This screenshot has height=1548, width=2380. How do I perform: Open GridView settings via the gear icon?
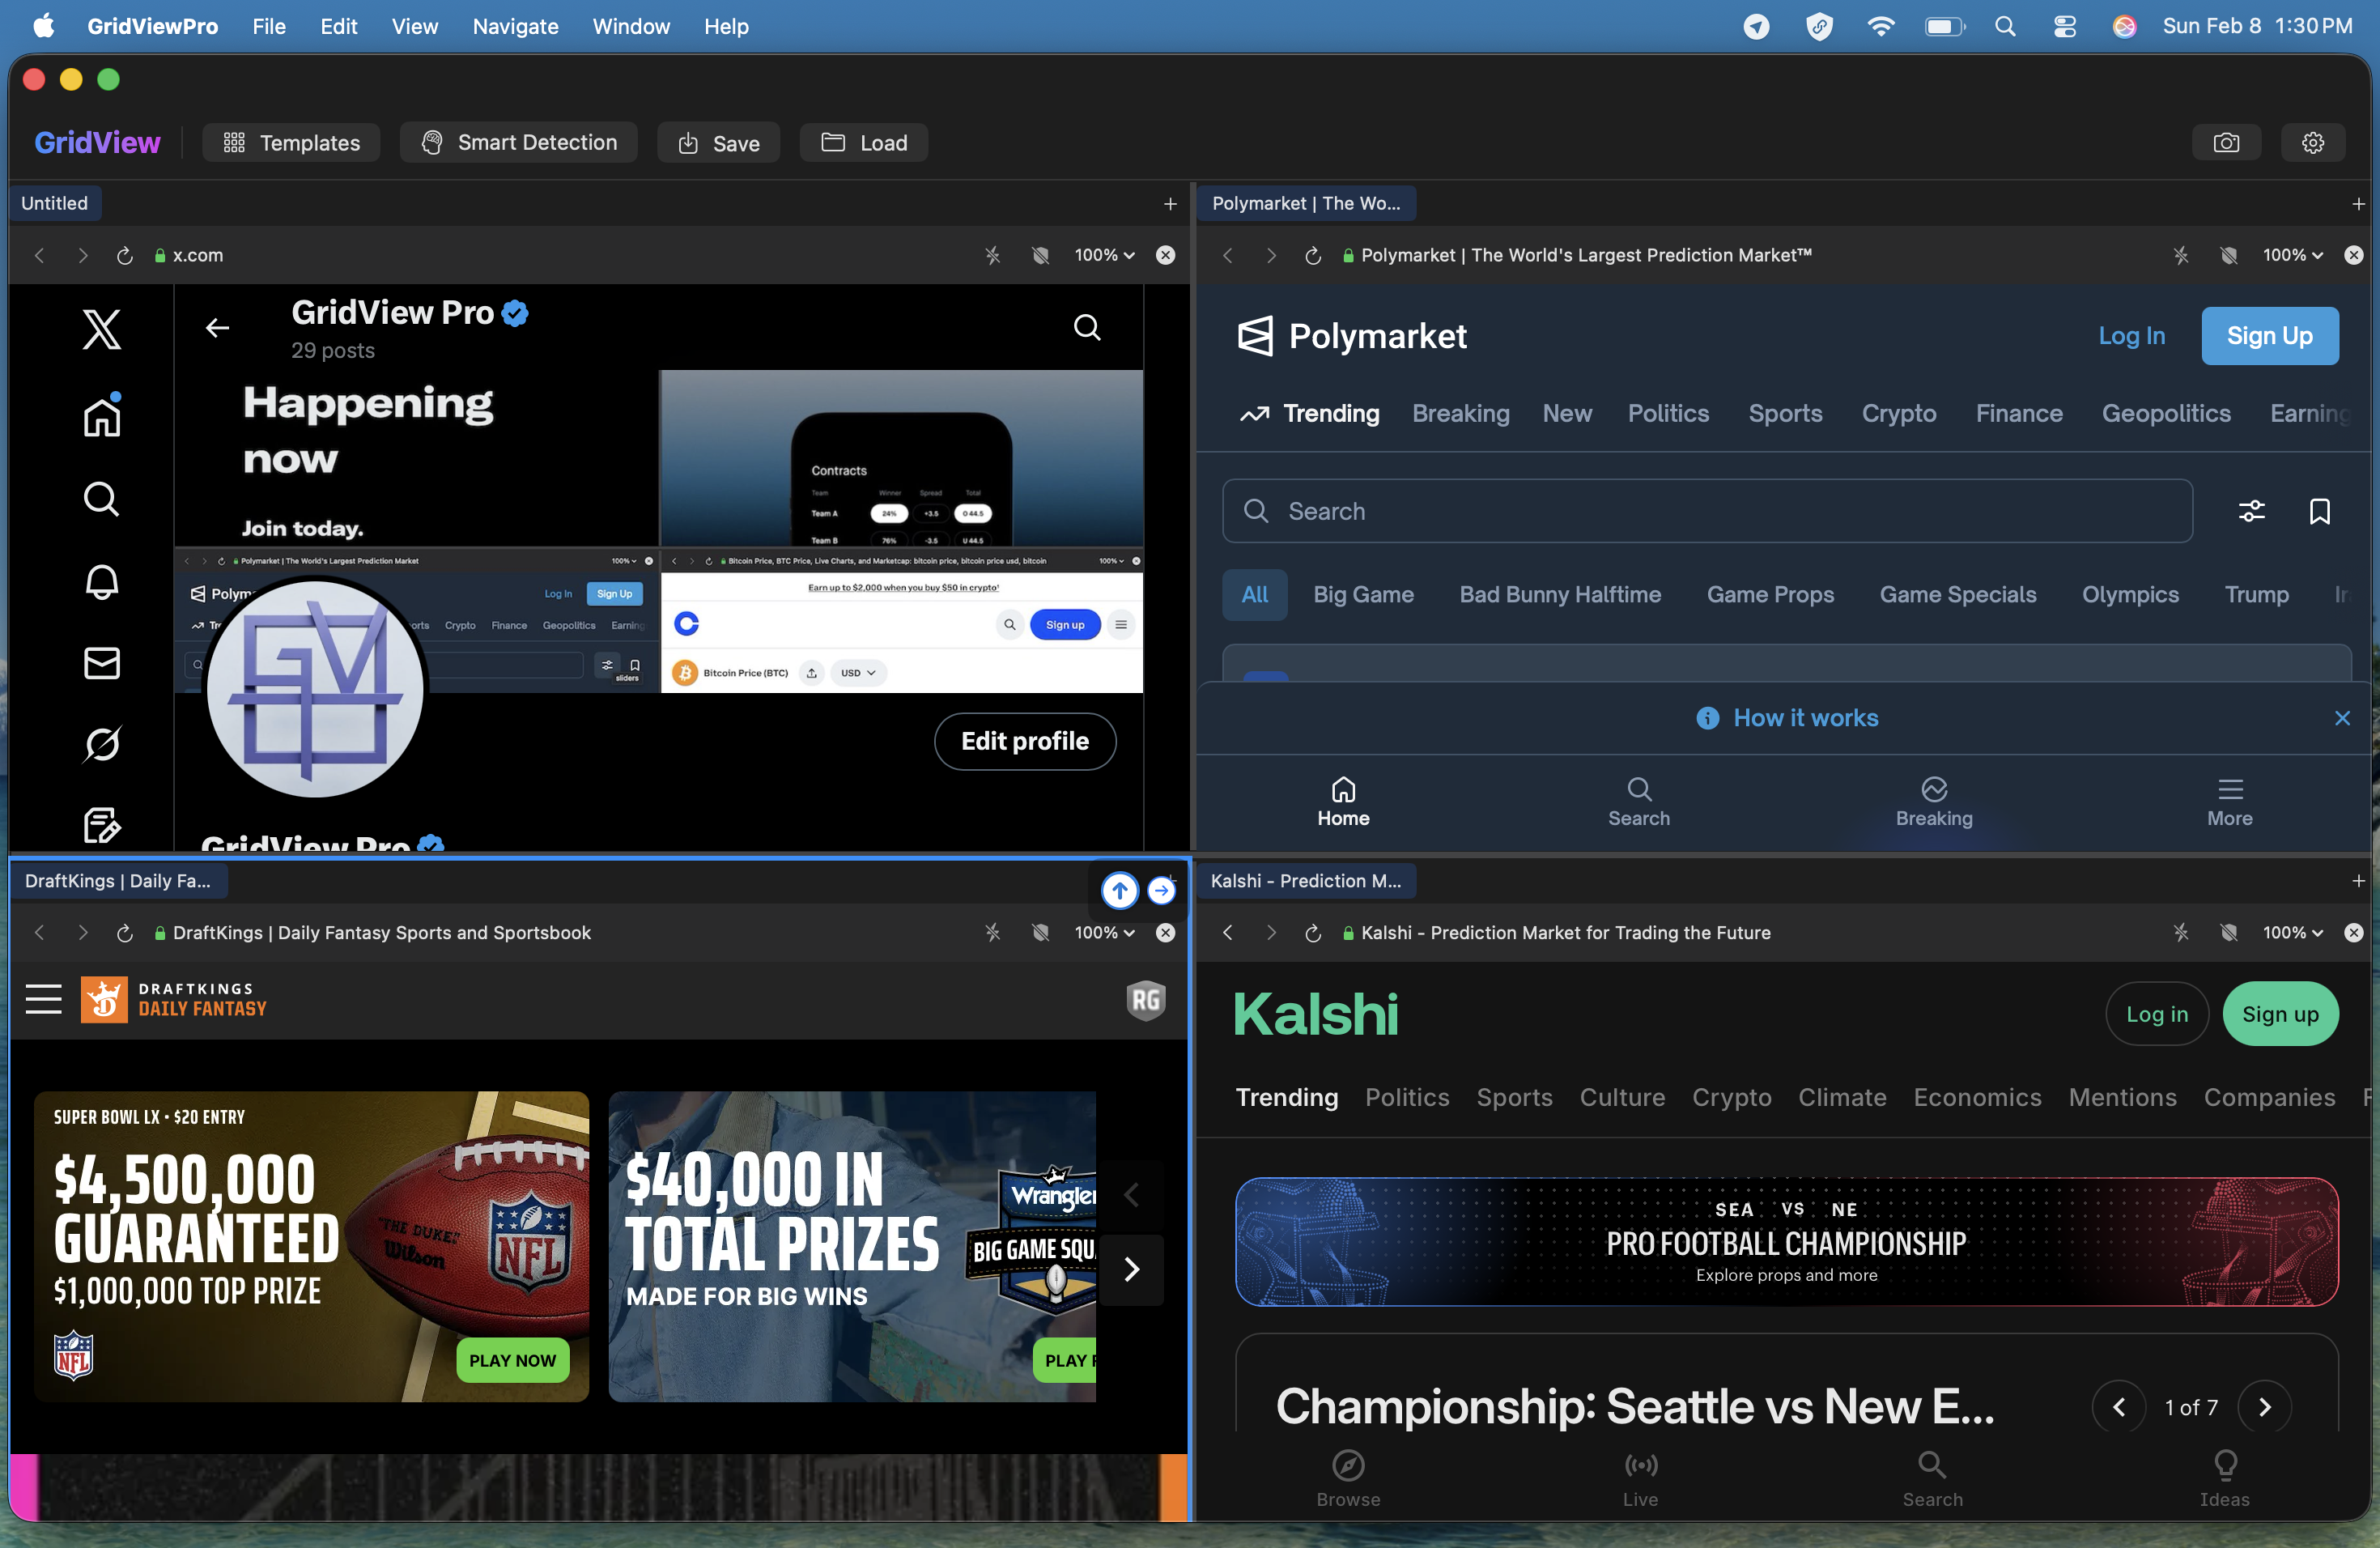[2313, 142]
